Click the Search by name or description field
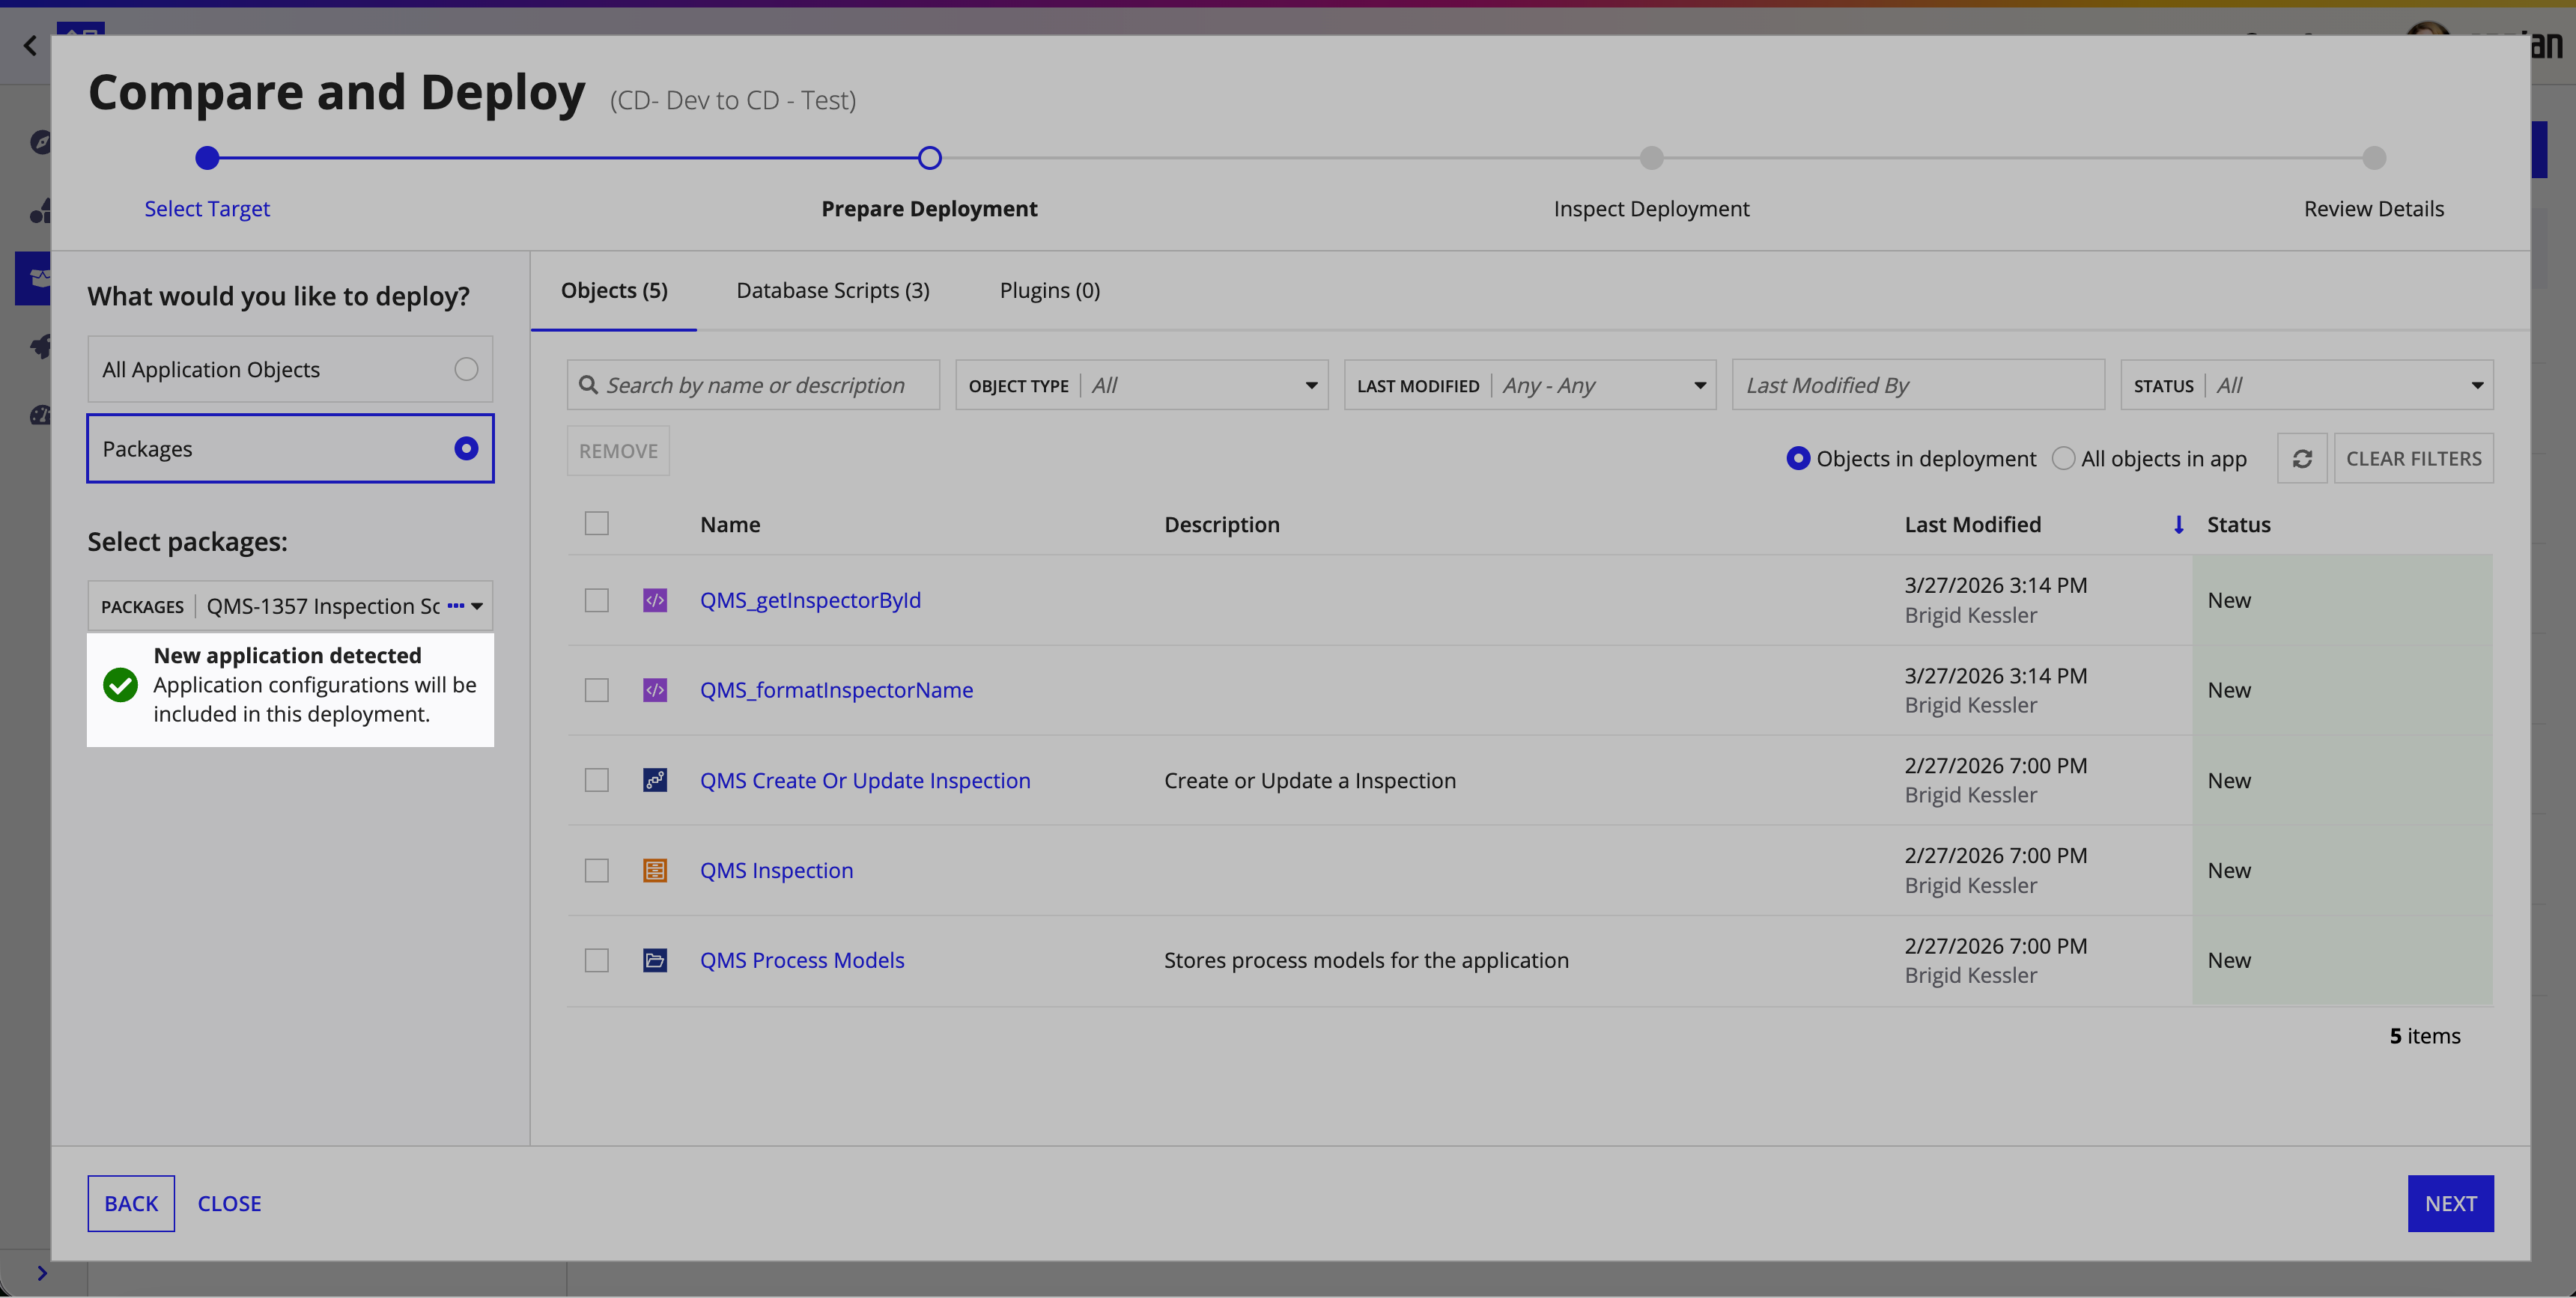 [753, 385]
